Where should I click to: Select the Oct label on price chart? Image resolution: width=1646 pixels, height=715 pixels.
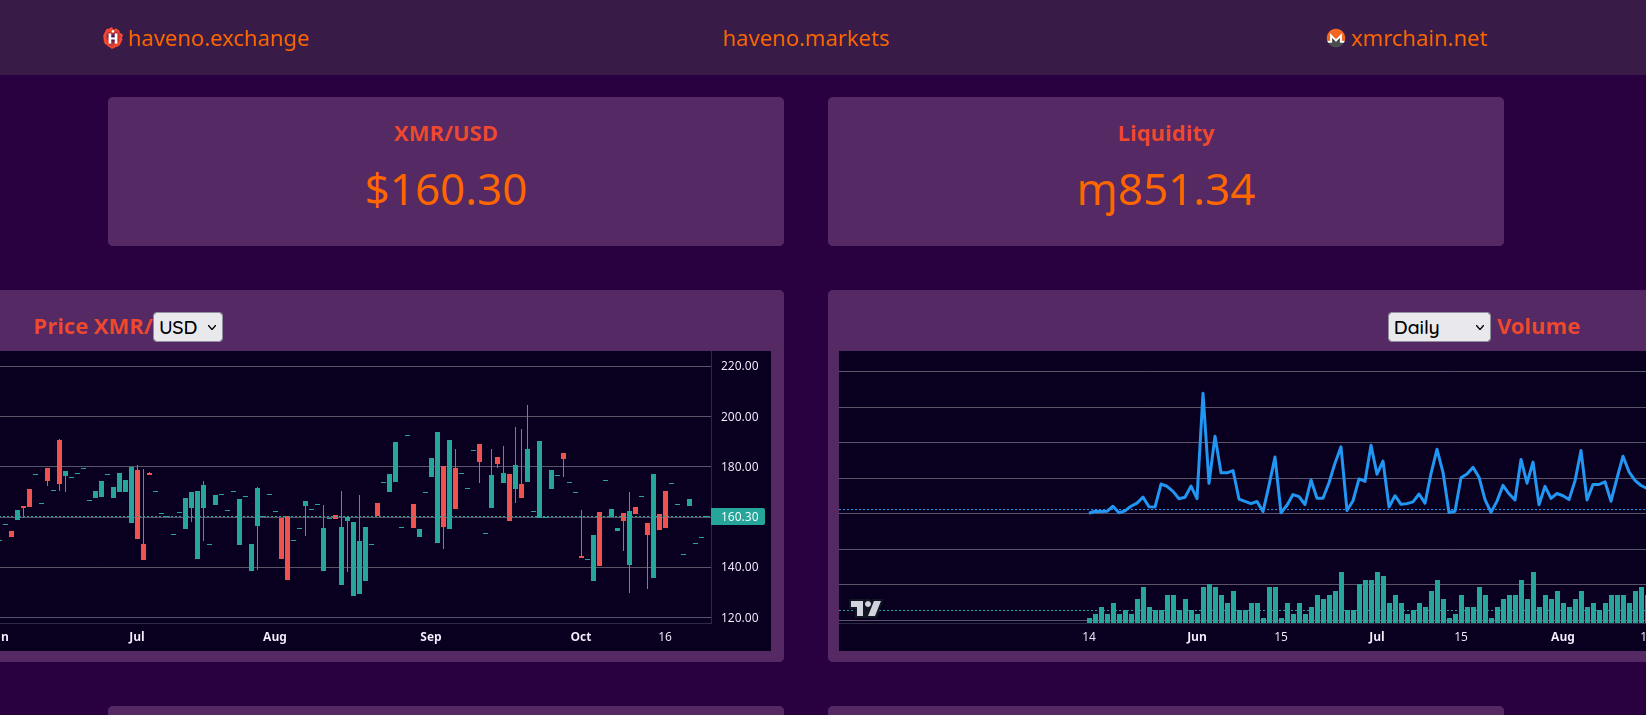point(581,637)
